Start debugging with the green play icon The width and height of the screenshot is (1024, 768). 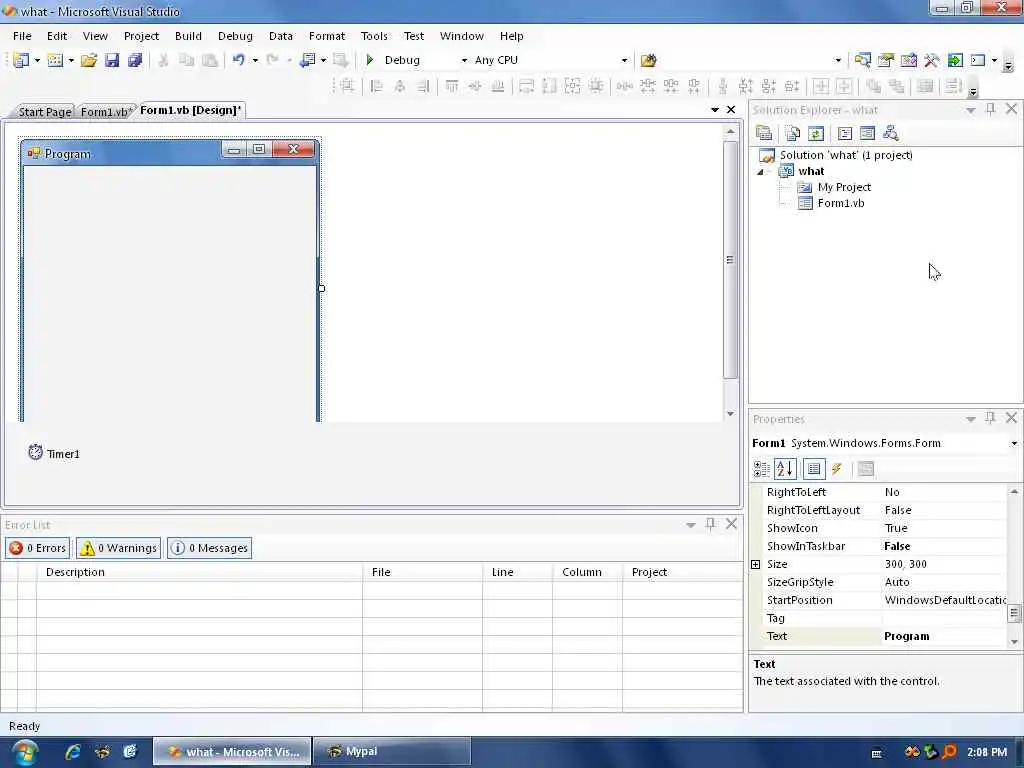(370, 60)
